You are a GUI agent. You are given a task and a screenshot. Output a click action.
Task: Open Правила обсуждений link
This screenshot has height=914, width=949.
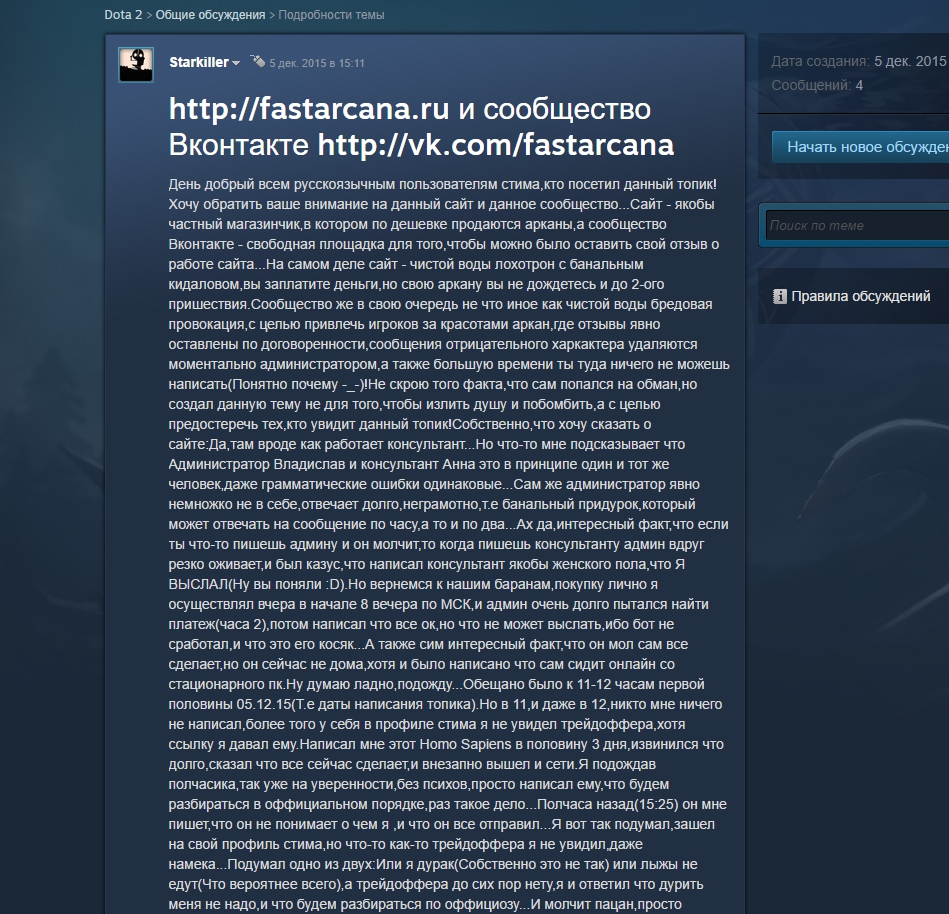(861, 297)
